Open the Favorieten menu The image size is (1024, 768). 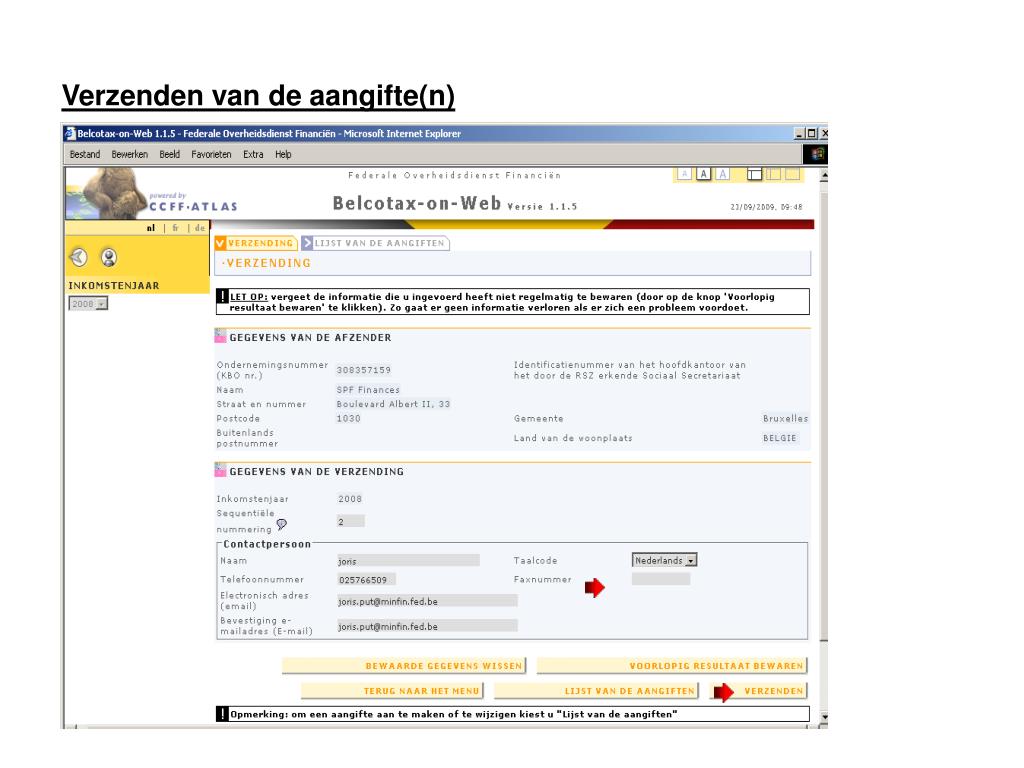(x=211, y=154)
